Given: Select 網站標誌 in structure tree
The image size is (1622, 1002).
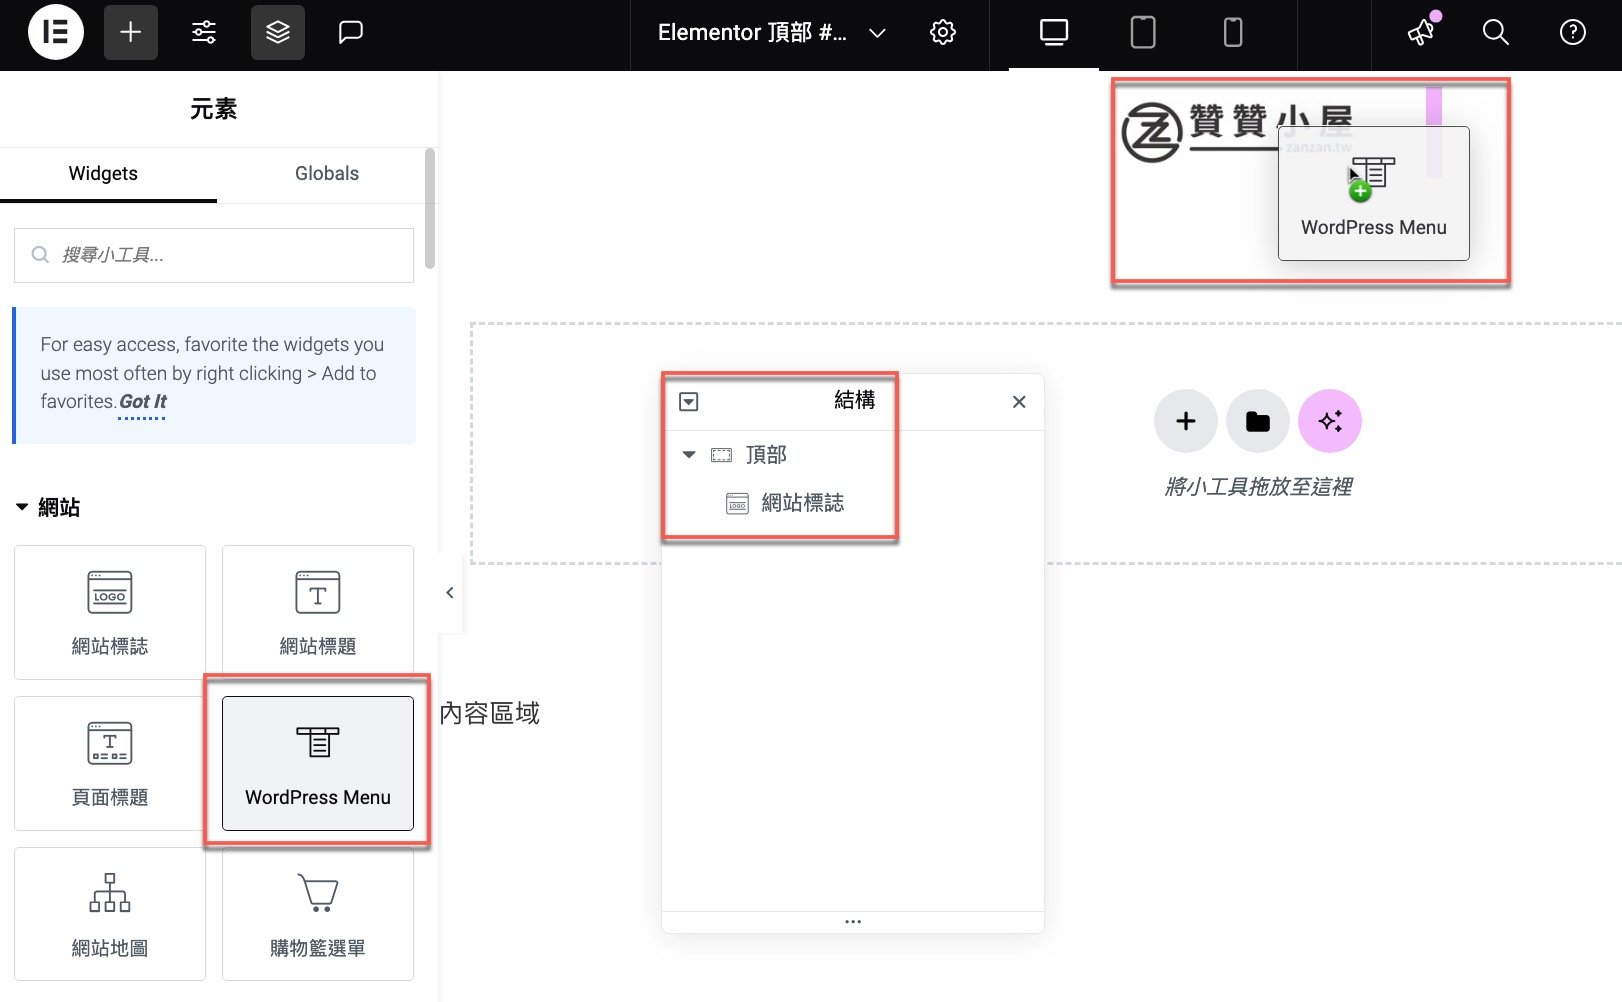Looking at the screenshot, I should click(x=802, y=503).
